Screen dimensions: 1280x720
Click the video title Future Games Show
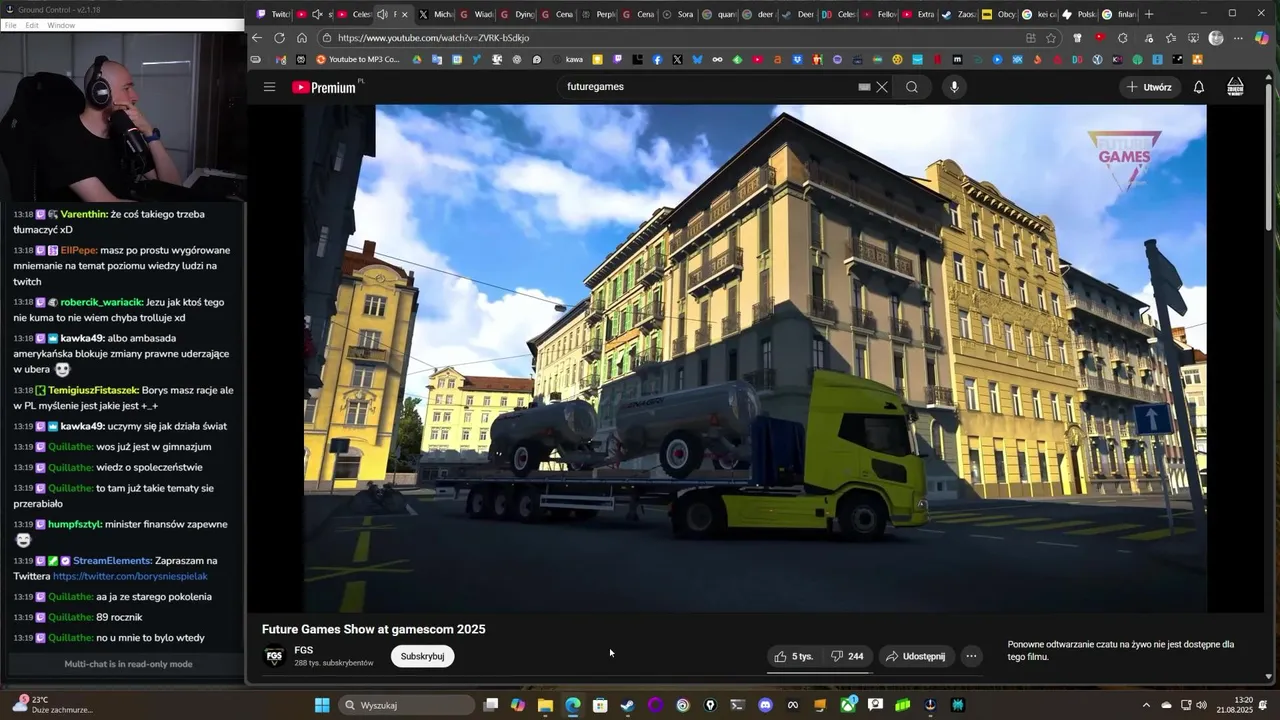point(373,629)
